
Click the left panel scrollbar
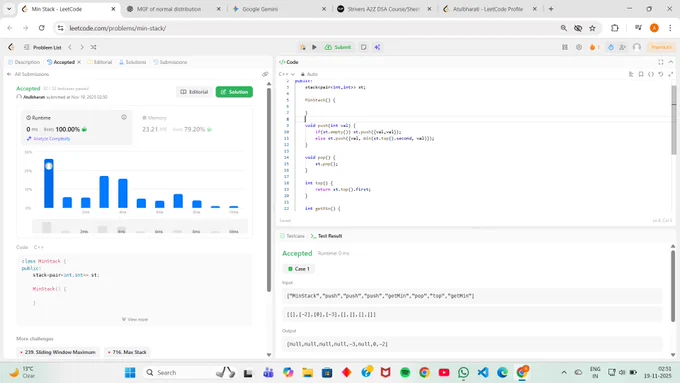[268, 190]
